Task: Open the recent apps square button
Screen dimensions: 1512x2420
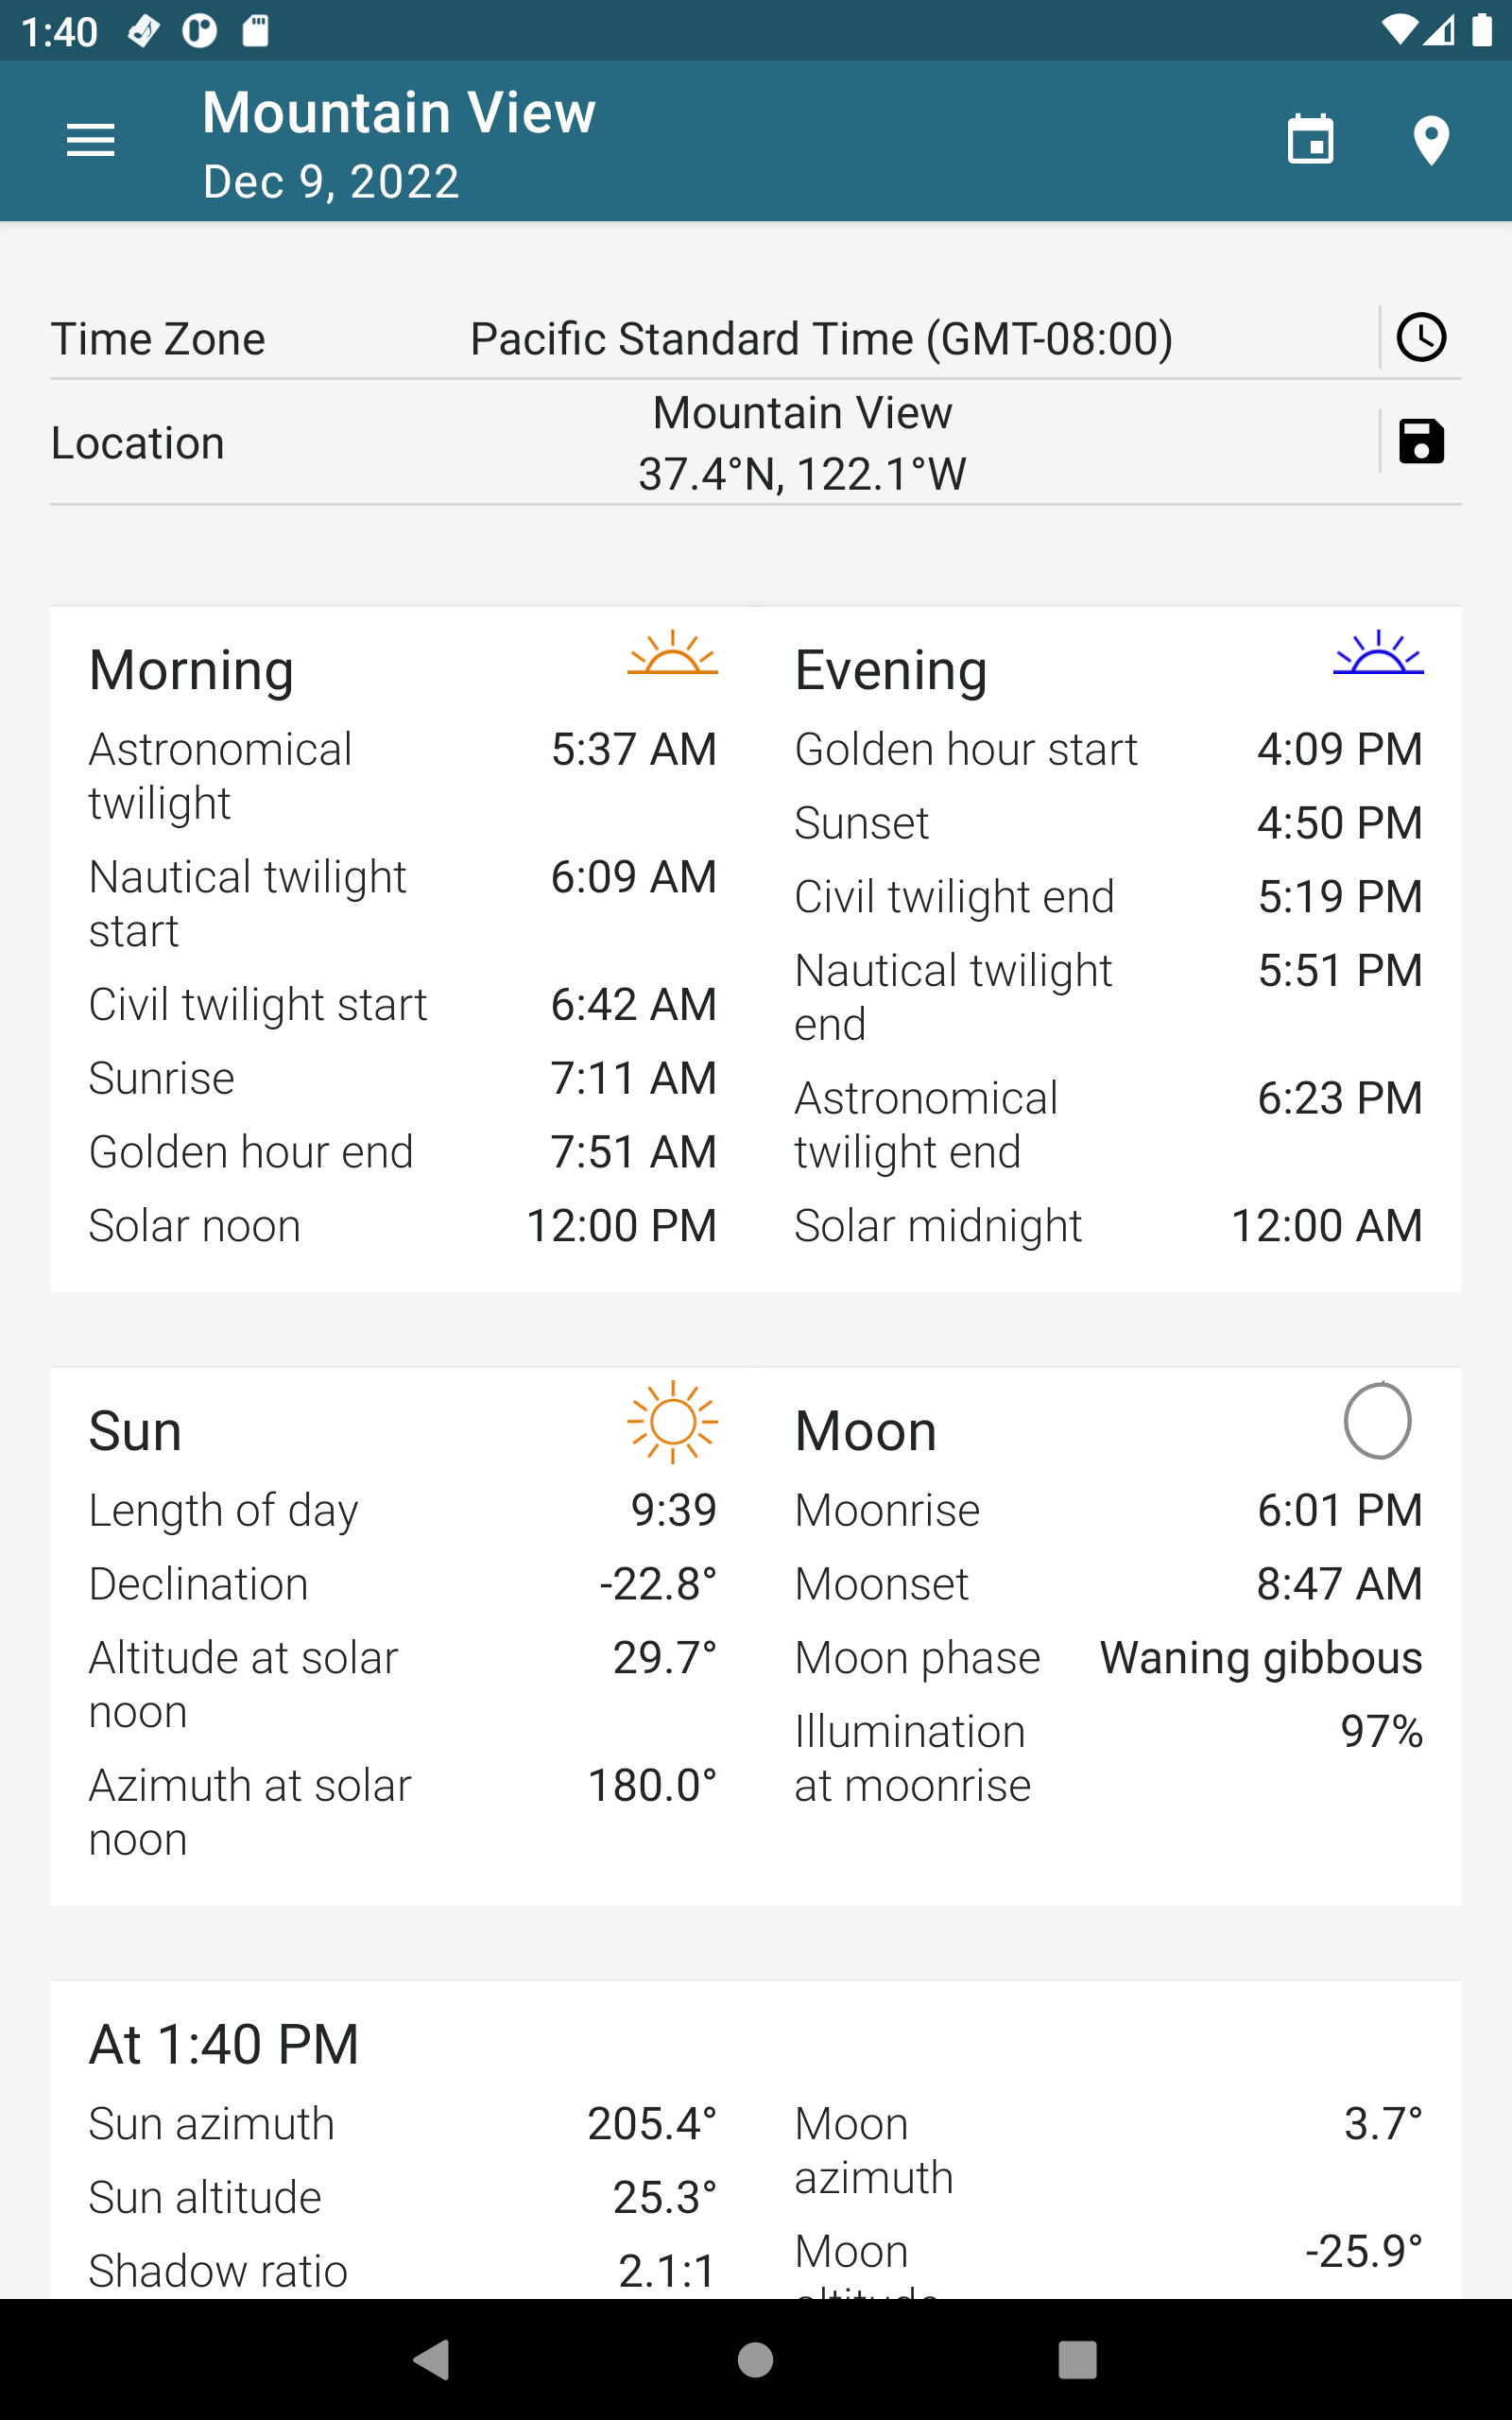Action: pos(1077,2360)
